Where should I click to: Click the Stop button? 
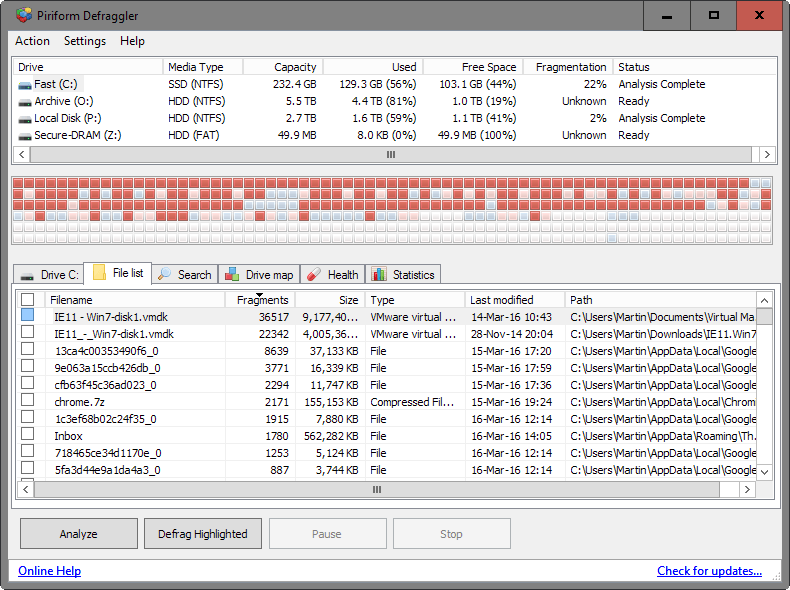pyautogui.click(x=451, y=534)
